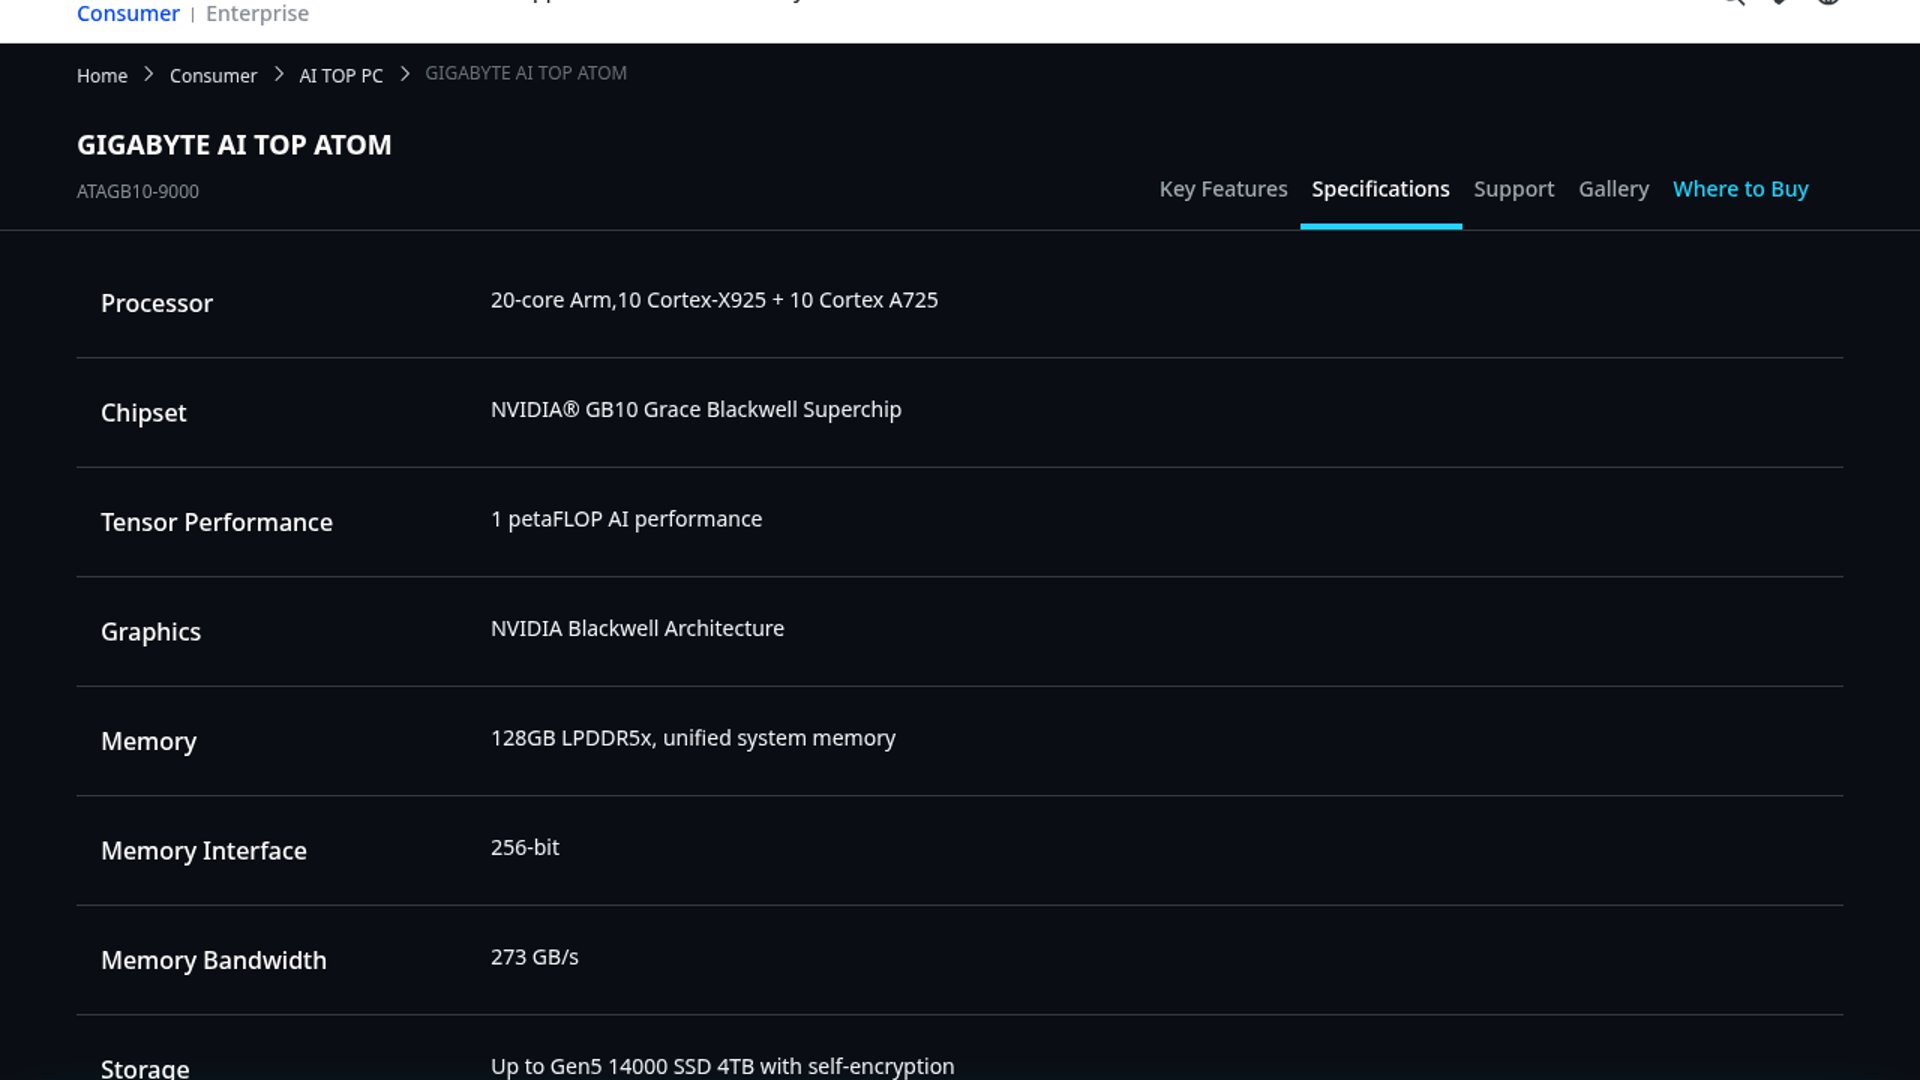This screenshot has width=1920, height=1080.
Task: Go to Home via breadcrumb
Action: [102, 76]
